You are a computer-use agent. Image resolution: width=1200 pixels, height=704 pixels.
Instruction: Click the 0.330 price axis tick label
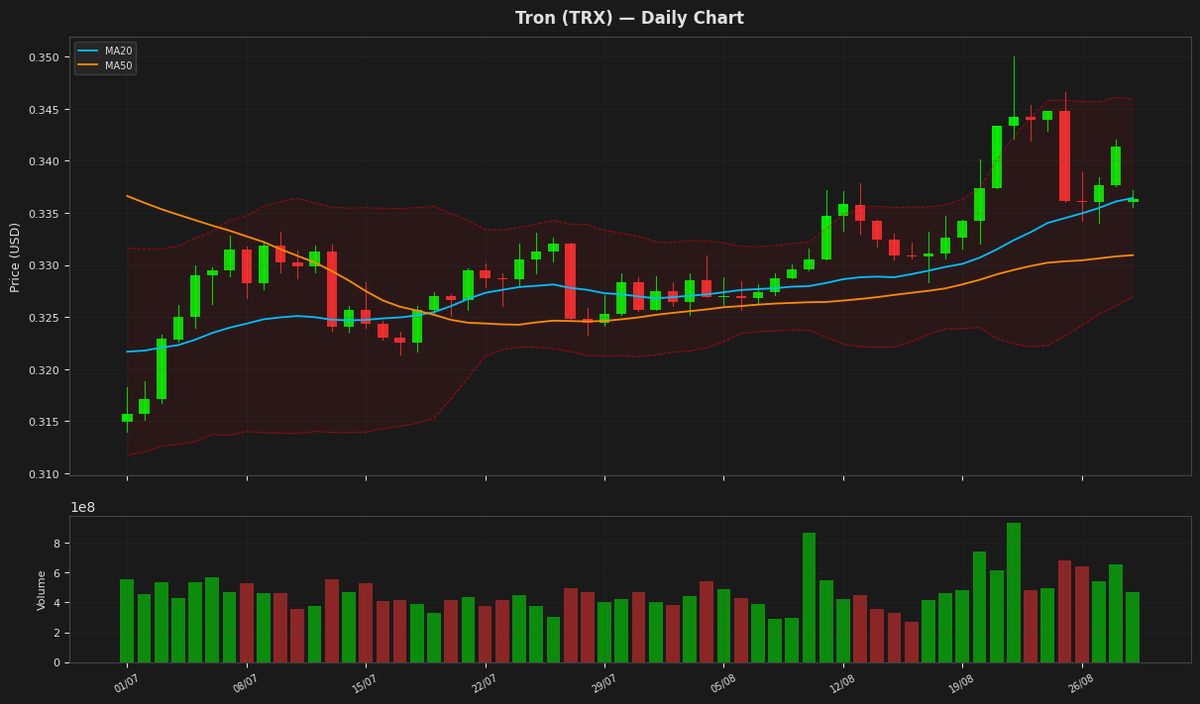click(42, 266)
